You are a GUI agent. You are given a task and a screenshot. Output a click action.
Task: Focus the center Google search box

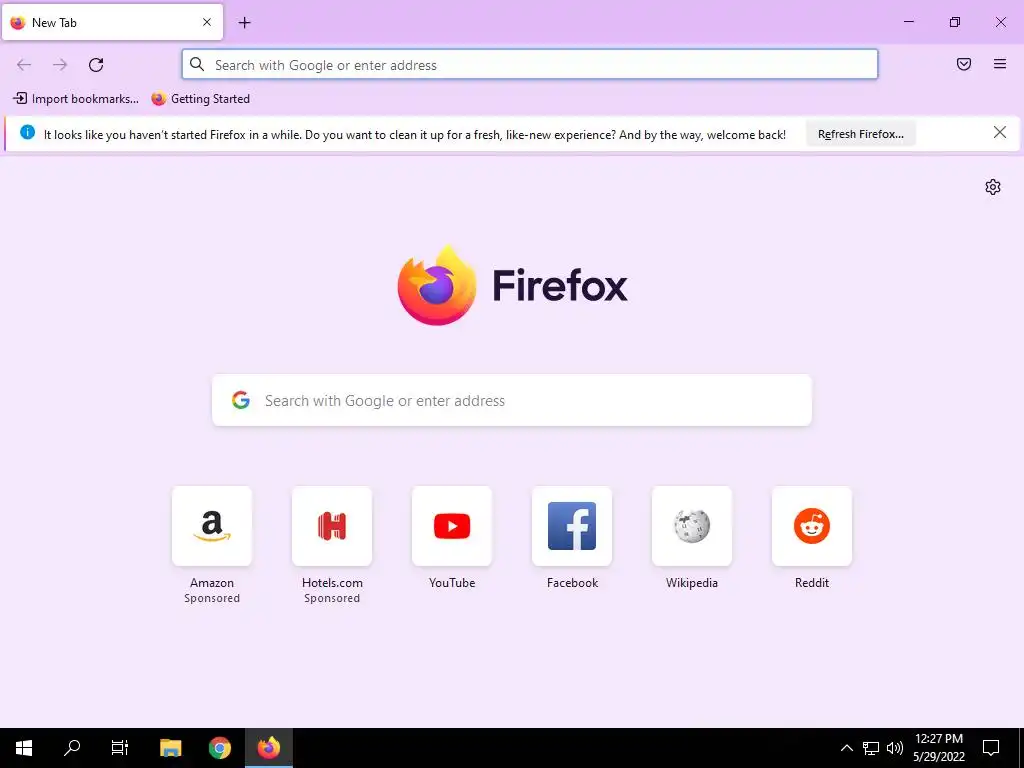(x=512, y=400)
